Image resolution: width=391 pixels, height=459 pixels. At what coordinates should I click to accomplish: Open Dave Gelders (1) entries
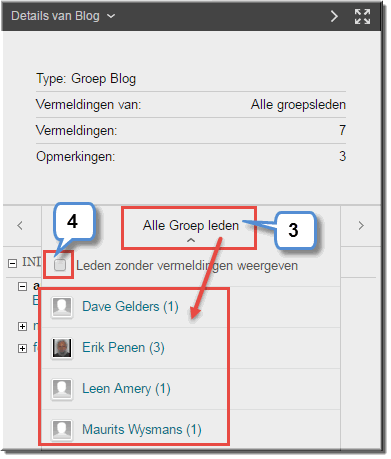(x=130, y=306)
